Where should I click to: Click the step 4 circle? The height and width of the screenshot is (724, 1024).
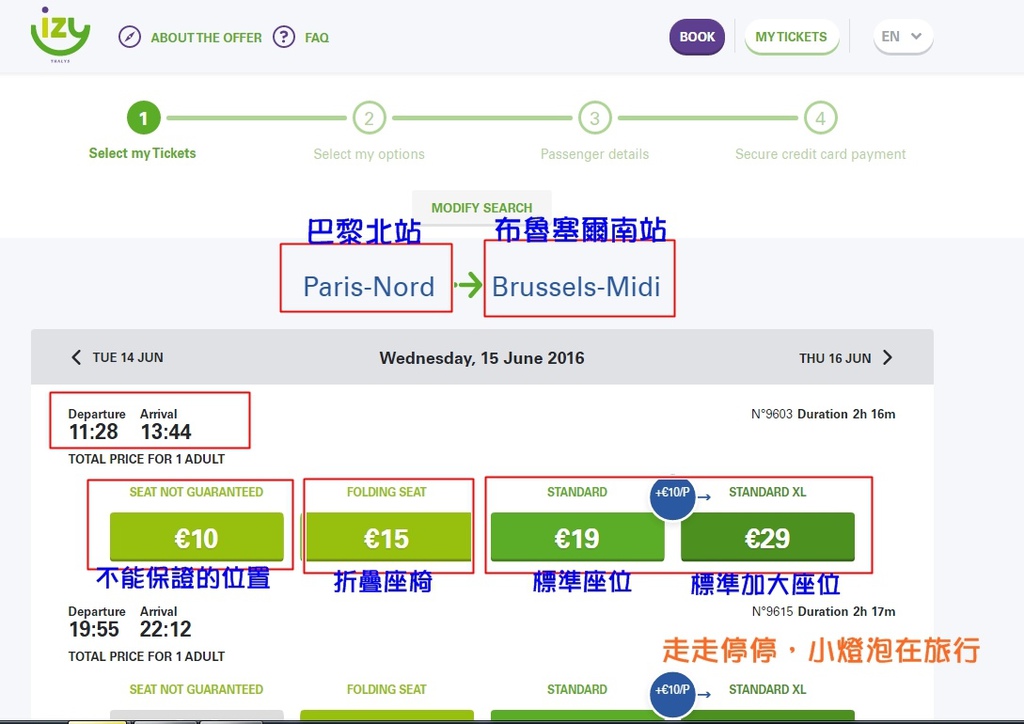point(820,118)
